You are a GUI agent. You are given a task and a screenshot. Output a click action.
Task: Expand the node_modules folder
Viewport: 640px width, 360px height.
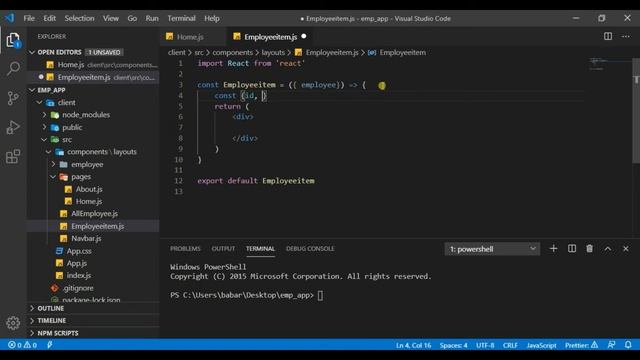(44, 115)
